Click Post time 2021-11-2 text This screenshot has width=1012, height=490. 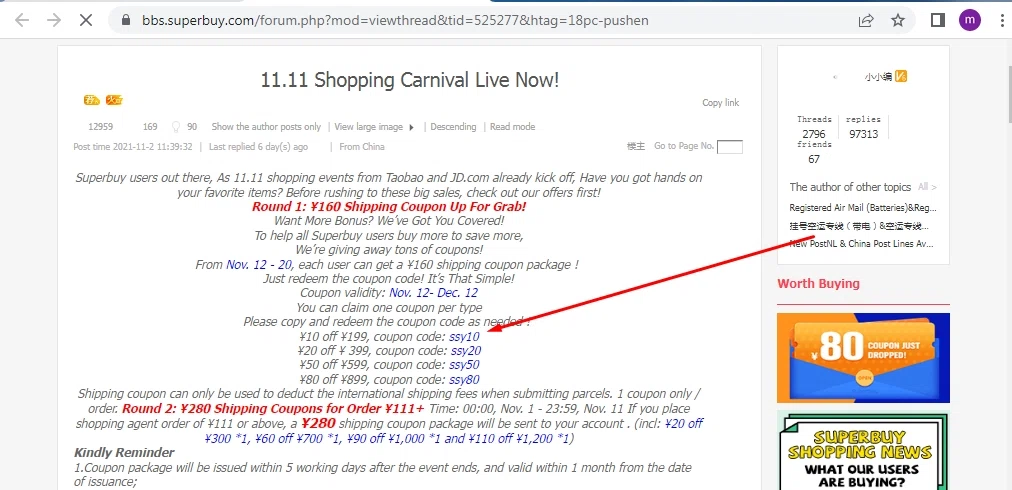click(133, 147)
